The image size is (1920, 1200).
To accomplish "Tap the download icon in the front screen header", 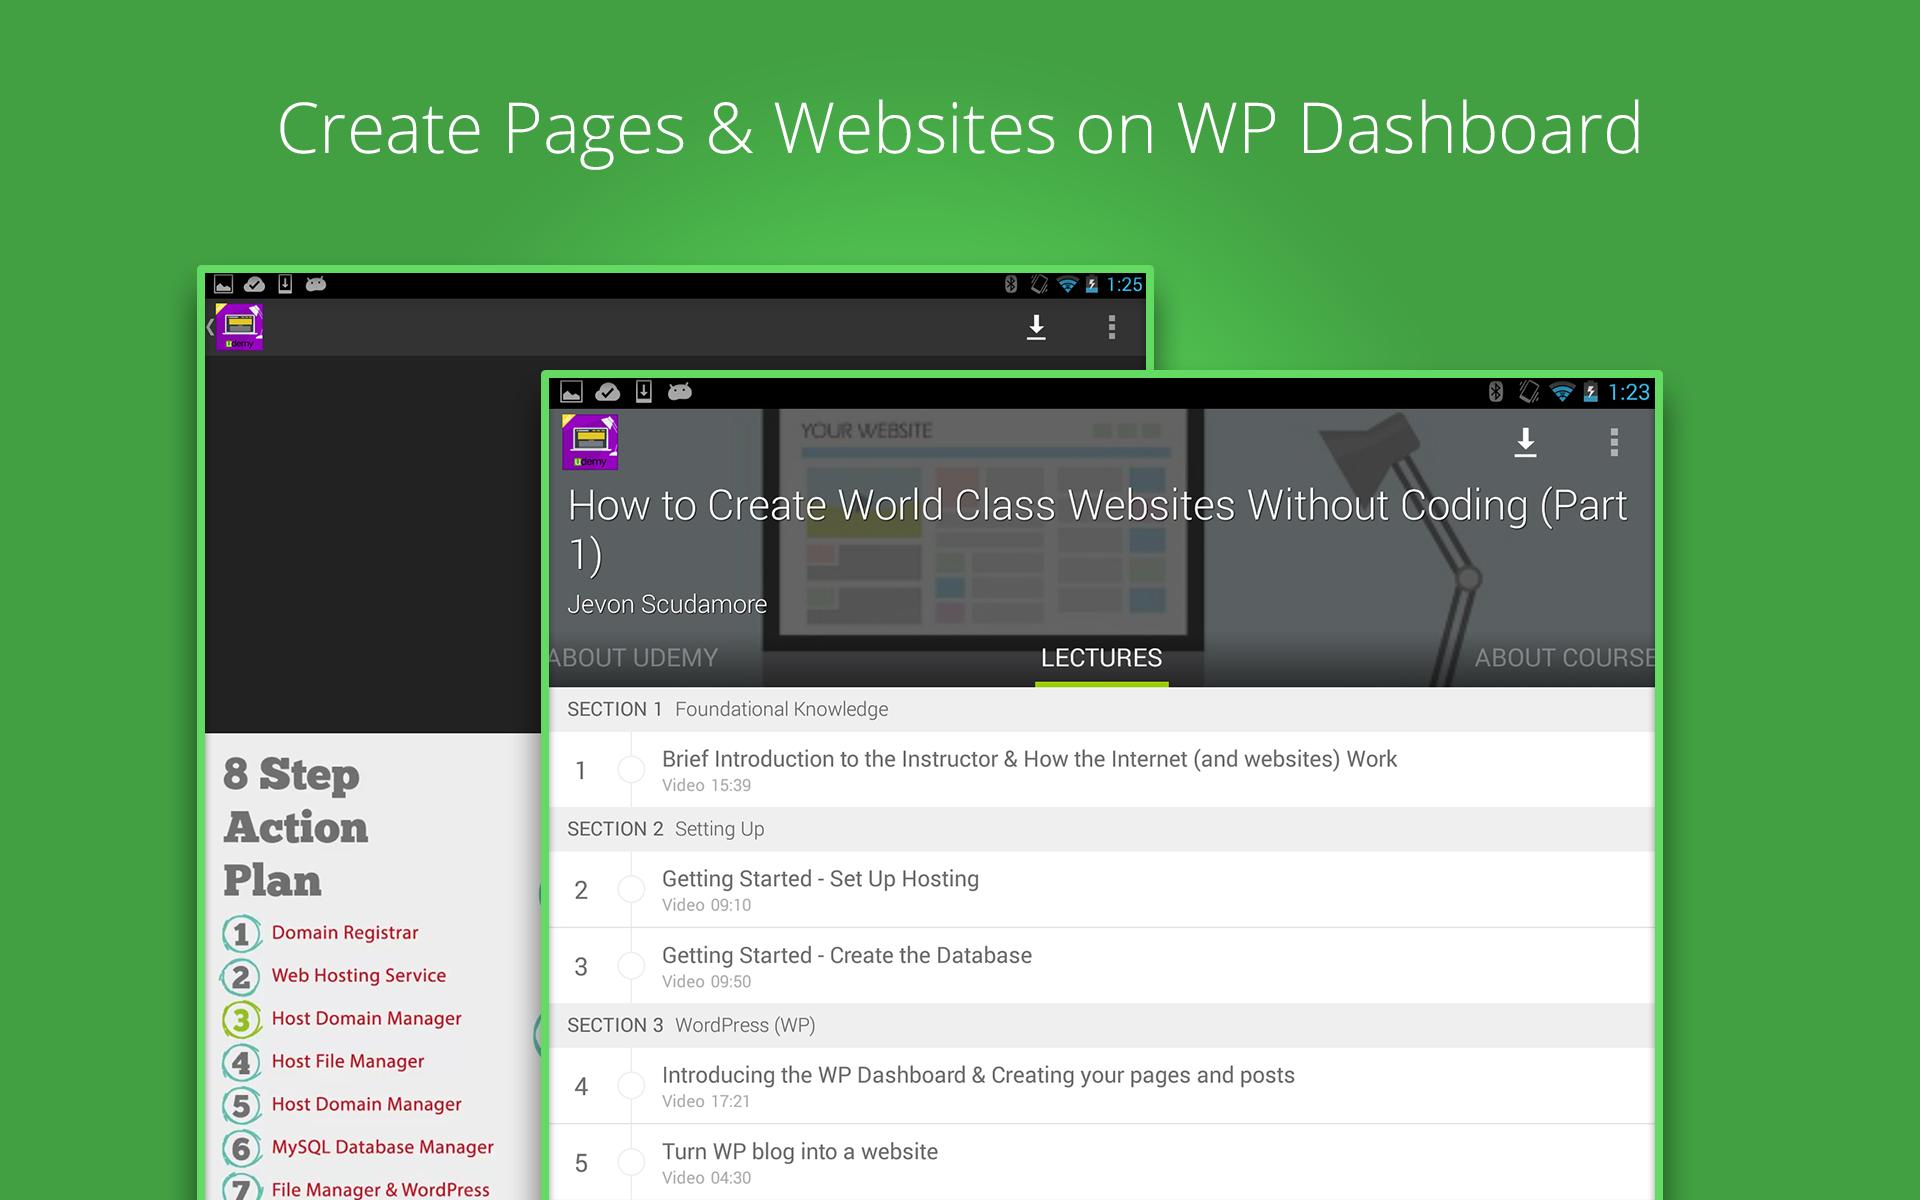I will (x=1525, y=442).
